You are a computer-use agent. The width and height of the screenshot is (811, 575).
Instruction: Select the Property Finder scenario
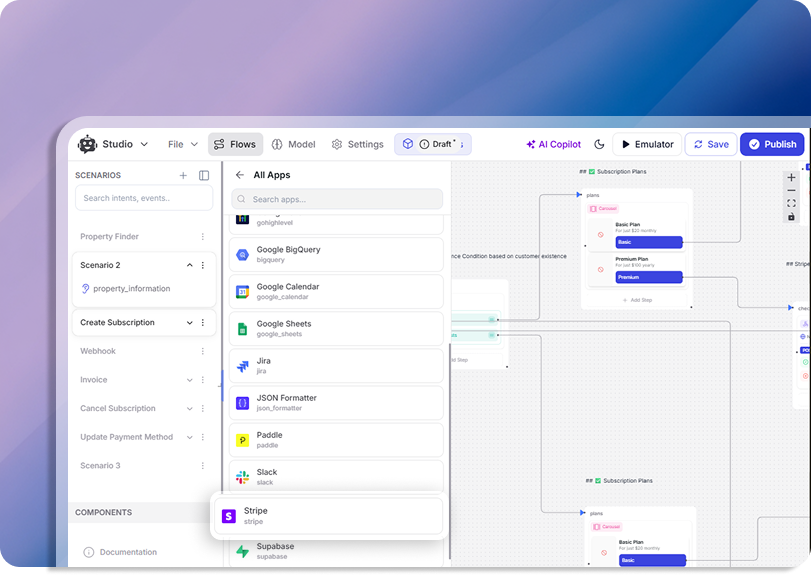tap(110, 236)
